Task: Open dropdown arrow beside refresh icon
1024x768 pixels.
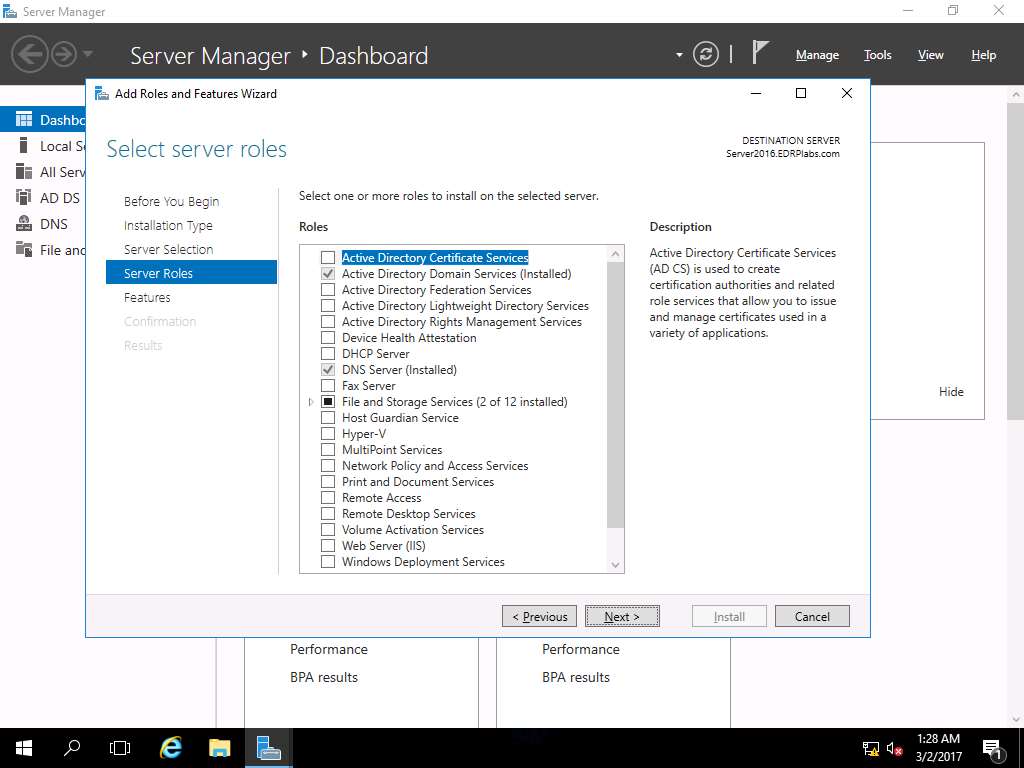Action: pyautogui.click(x=679, y=55)
